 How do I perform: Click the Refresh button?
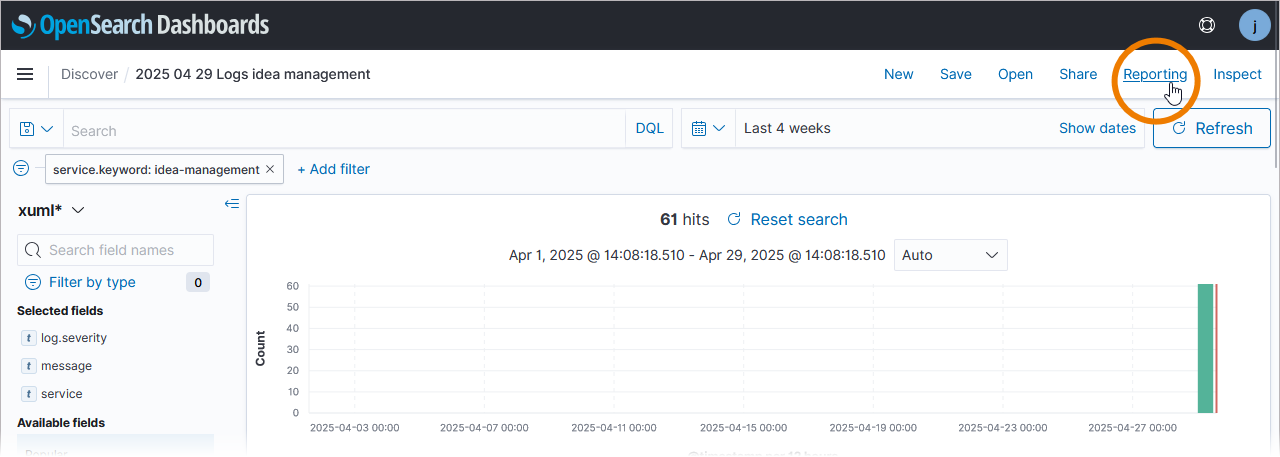[x=1211, y=128]
